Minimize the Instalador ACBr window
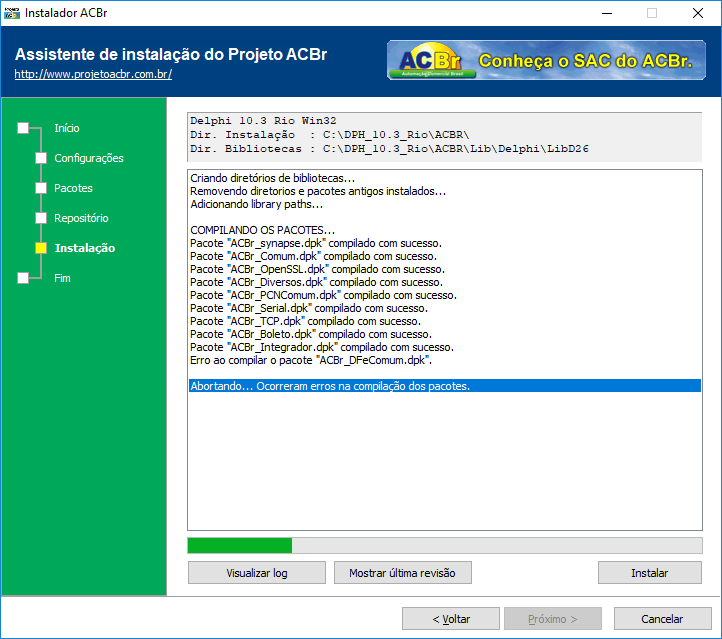 tap(607, 13)
